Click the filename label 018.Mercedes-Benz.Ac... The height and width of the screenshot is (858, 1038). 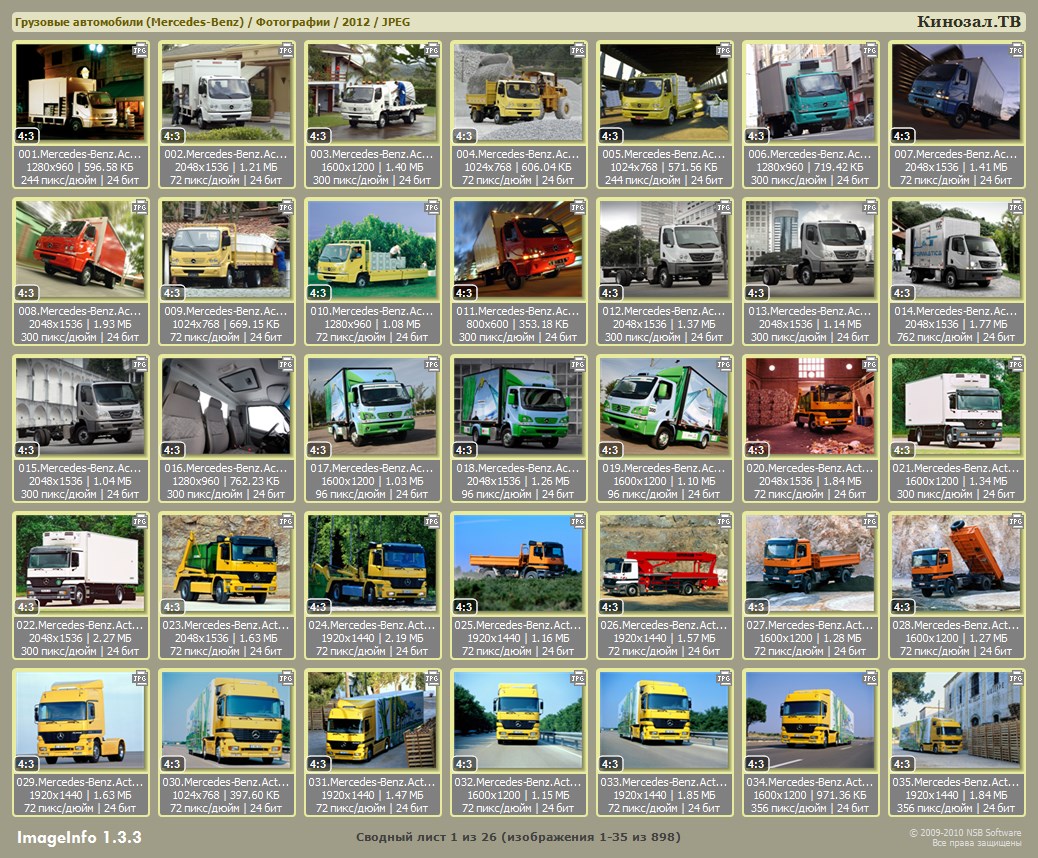click(x=518, y=468)
